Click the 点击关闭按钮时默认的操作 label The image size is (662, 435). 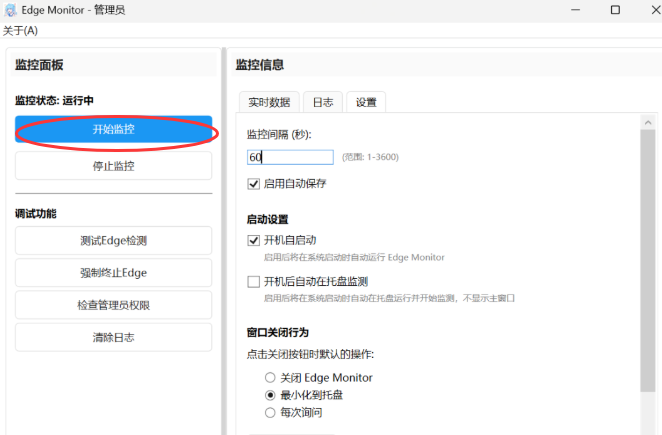click(x=310, y=354)
